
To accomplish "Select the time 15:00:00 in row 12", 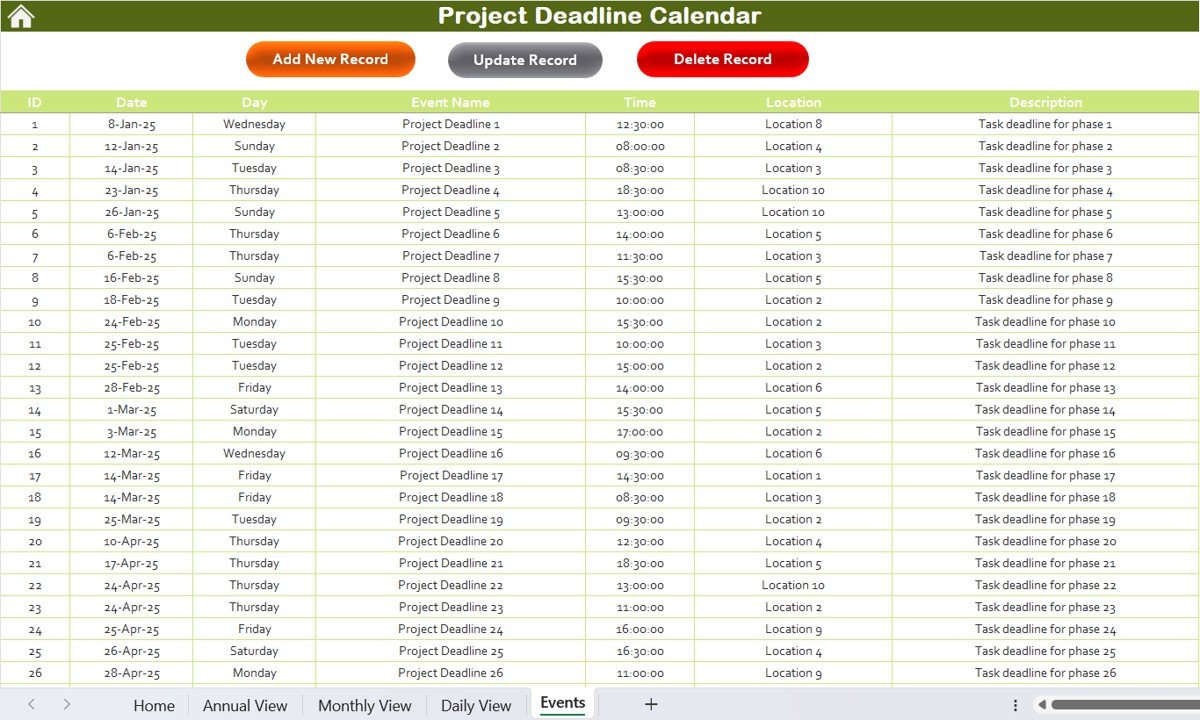I will [640, 366].
